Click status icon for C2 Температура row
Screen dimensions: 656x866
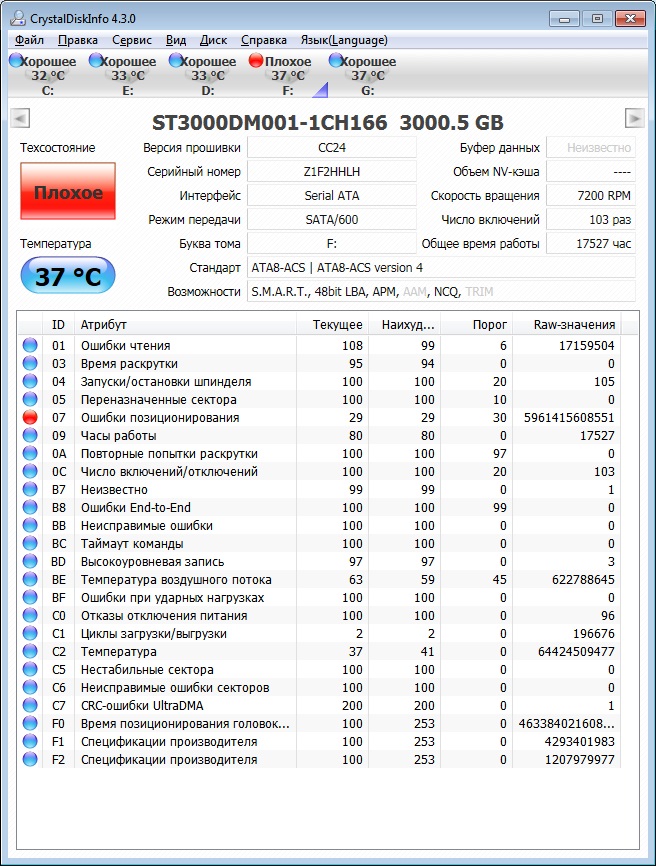[30, 651]
